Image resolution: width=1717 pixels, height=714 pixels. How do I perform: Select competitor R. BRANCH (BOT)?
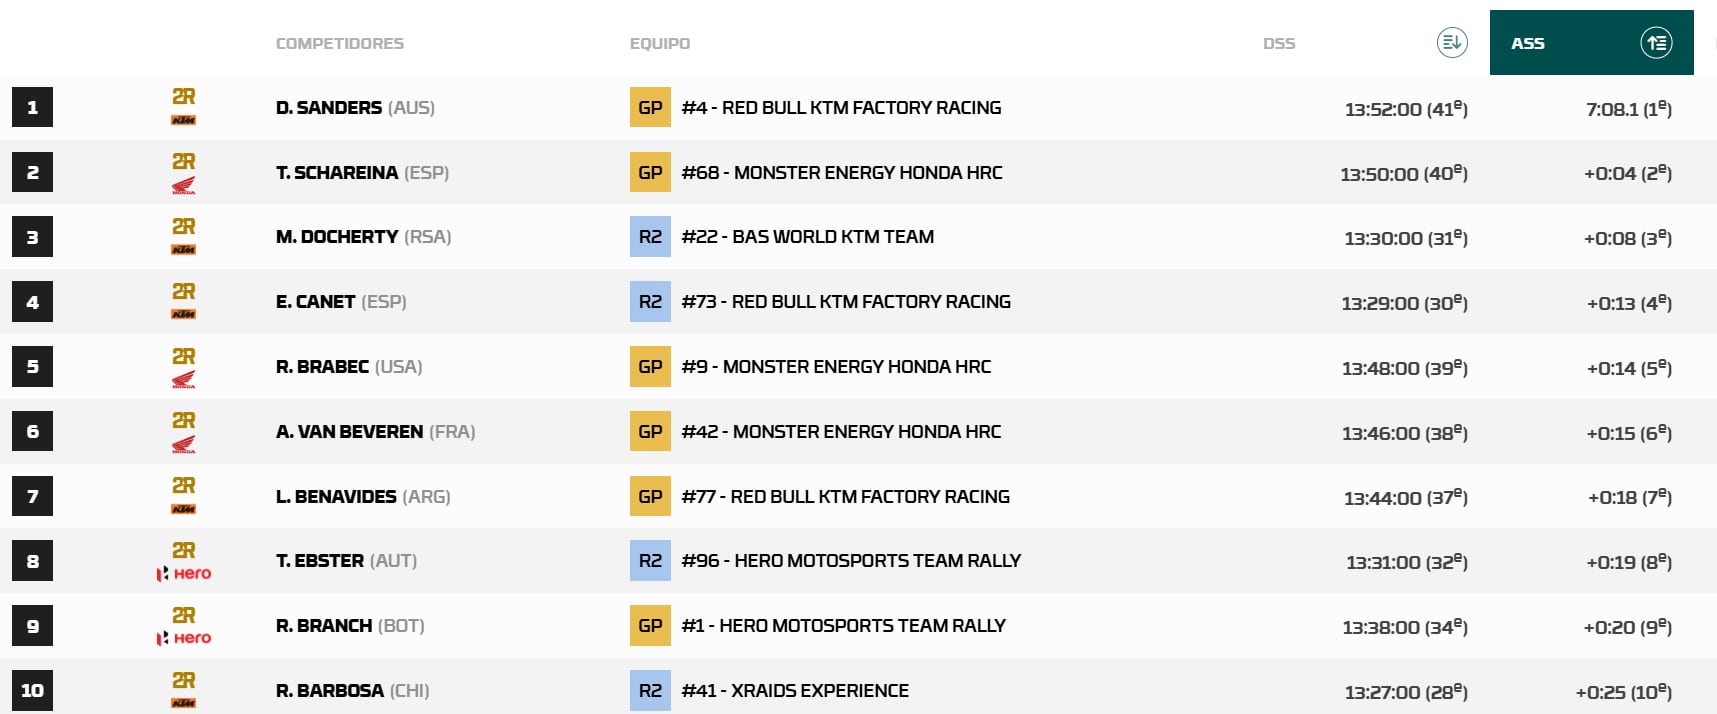350,626
